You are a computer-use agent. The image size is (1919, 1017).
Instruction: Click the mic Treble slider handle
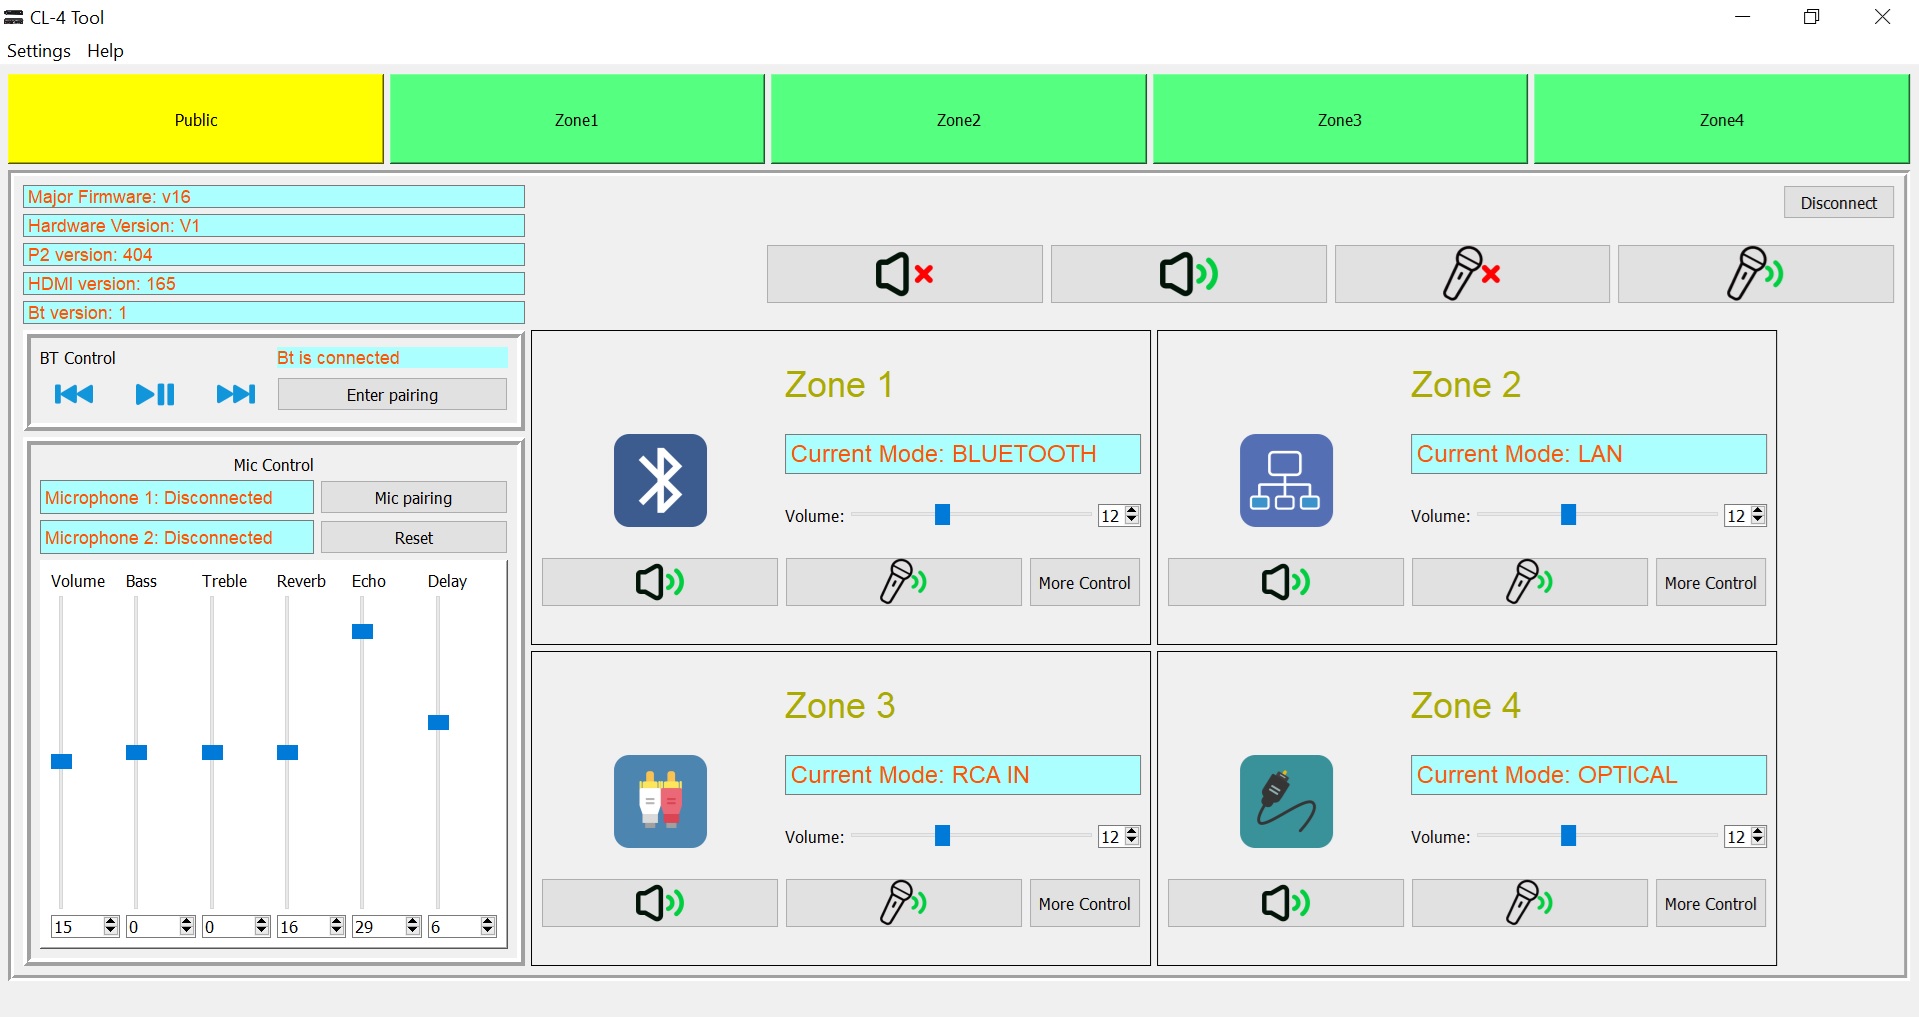pos(212,752)
